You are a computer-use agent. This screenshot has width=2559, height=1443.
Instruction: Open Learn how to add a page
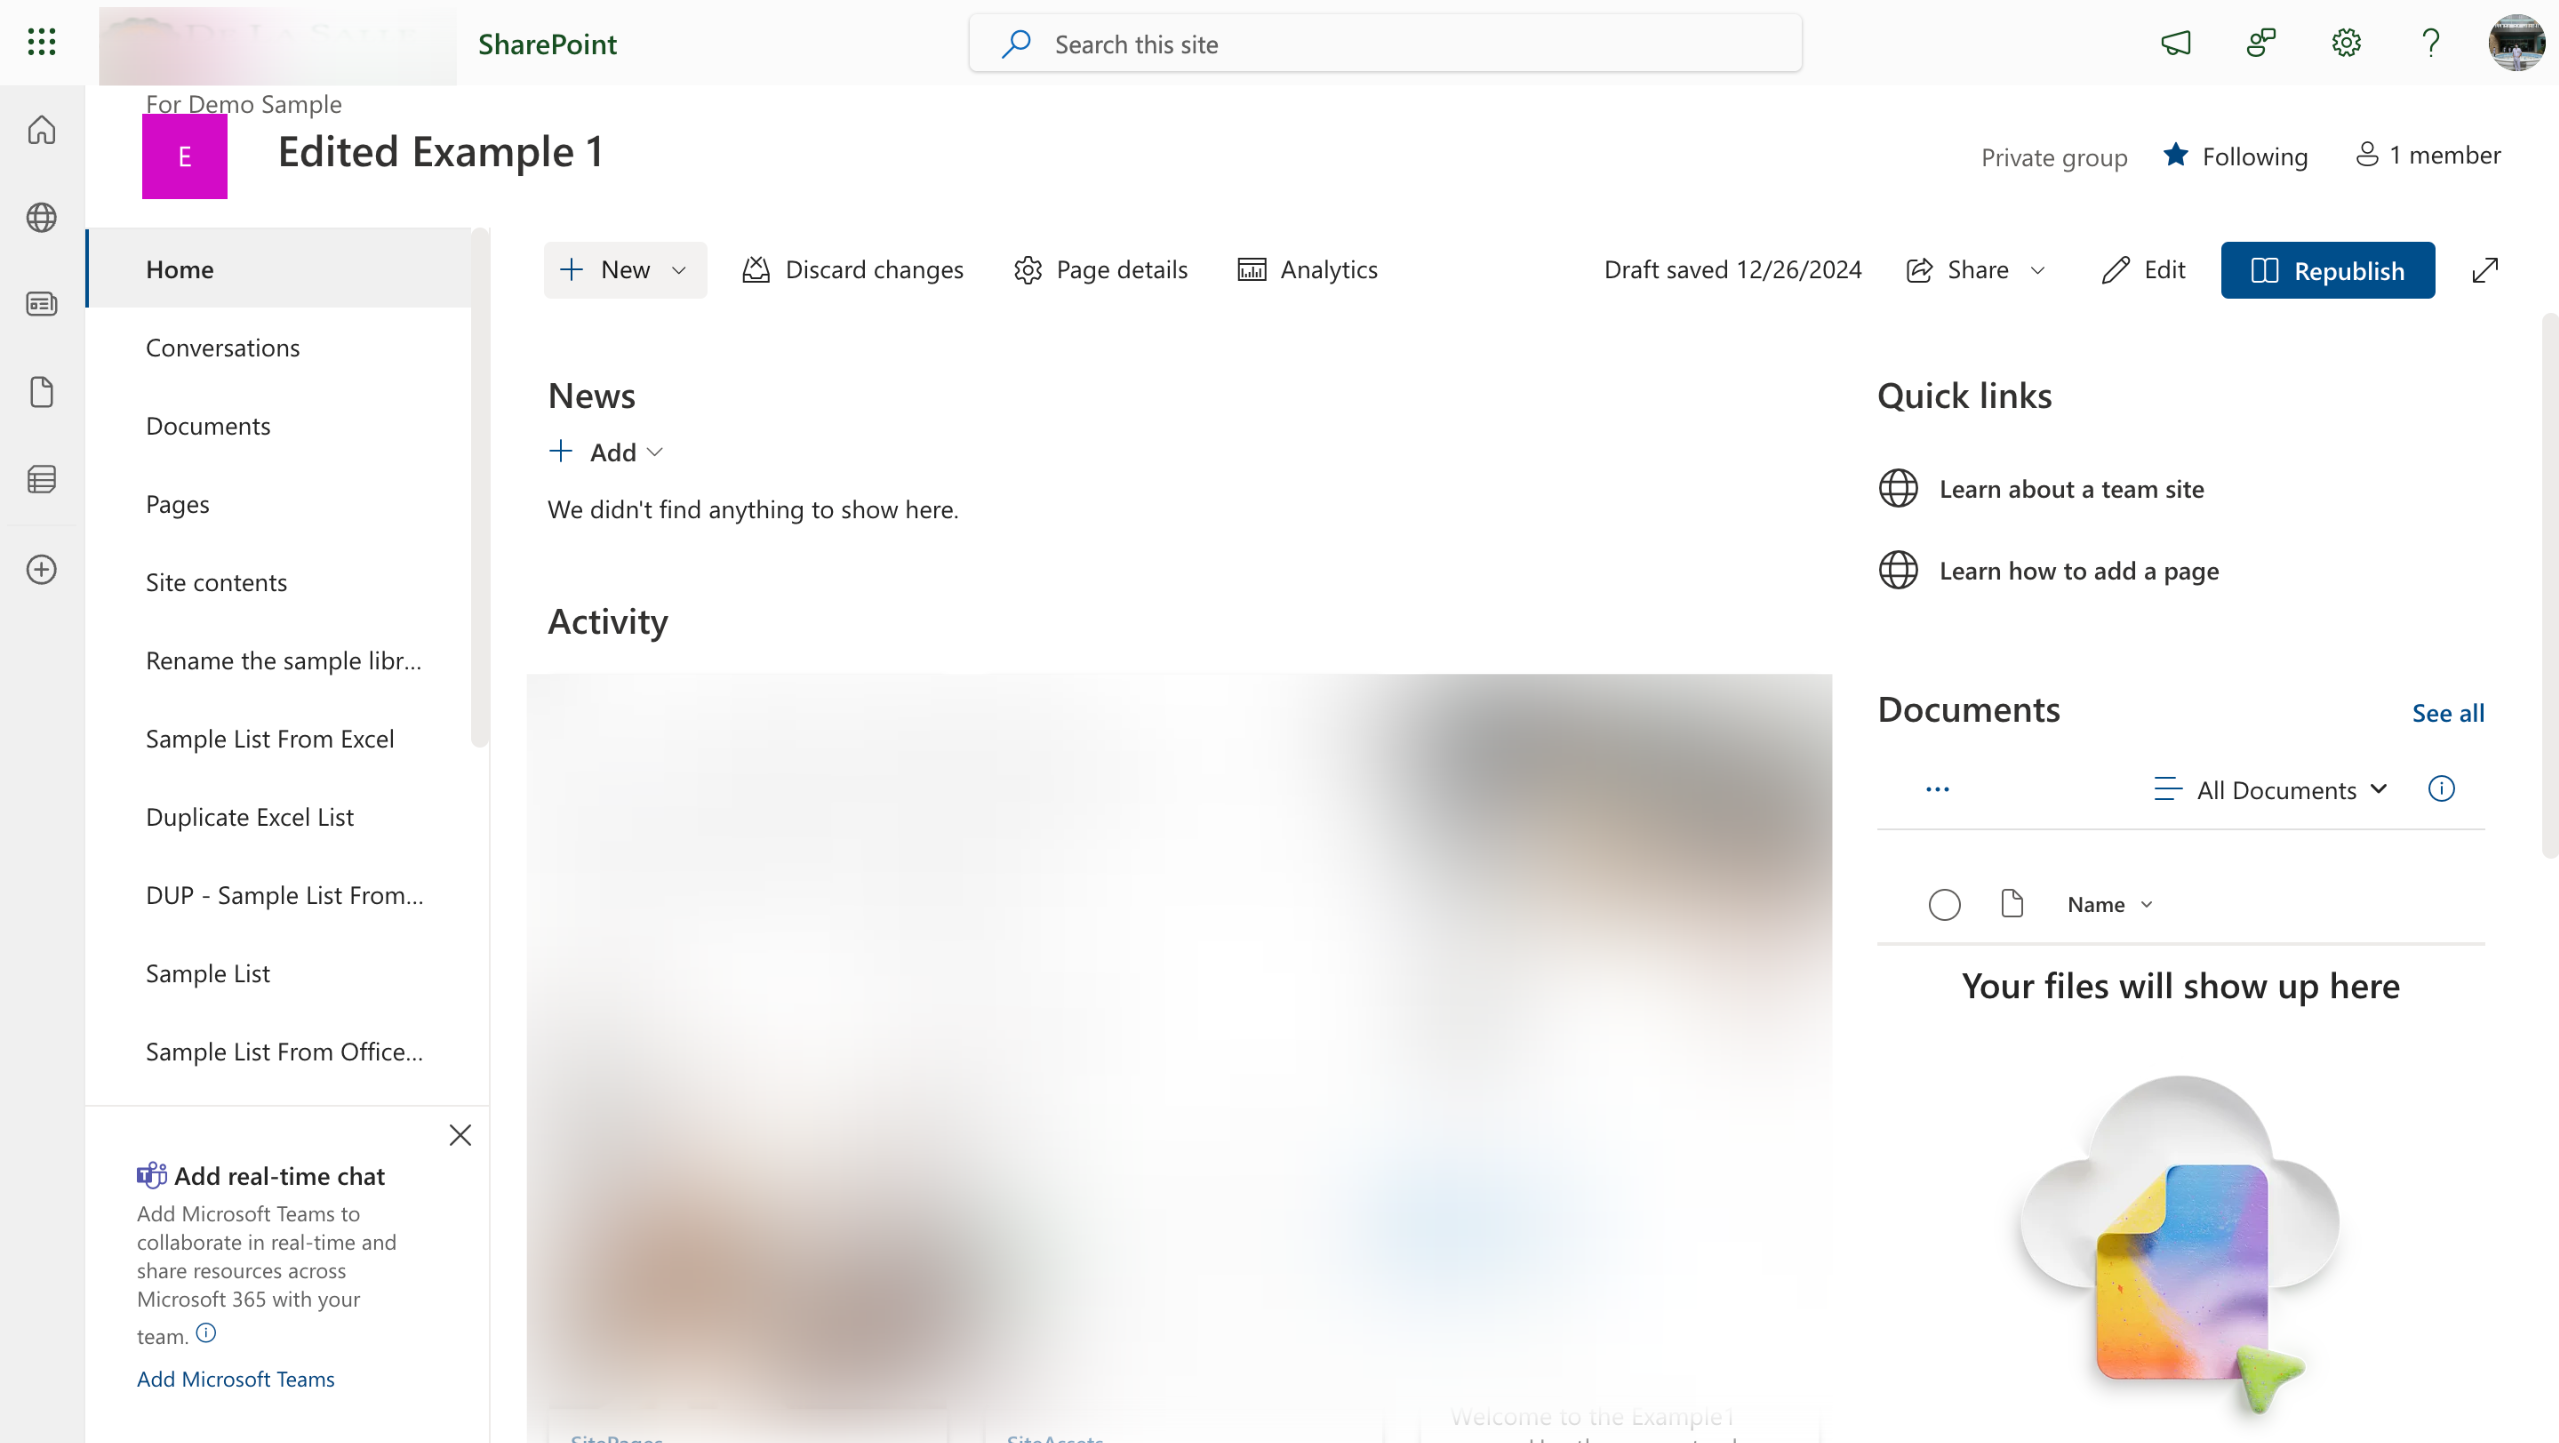click(x=2078, y=571)
